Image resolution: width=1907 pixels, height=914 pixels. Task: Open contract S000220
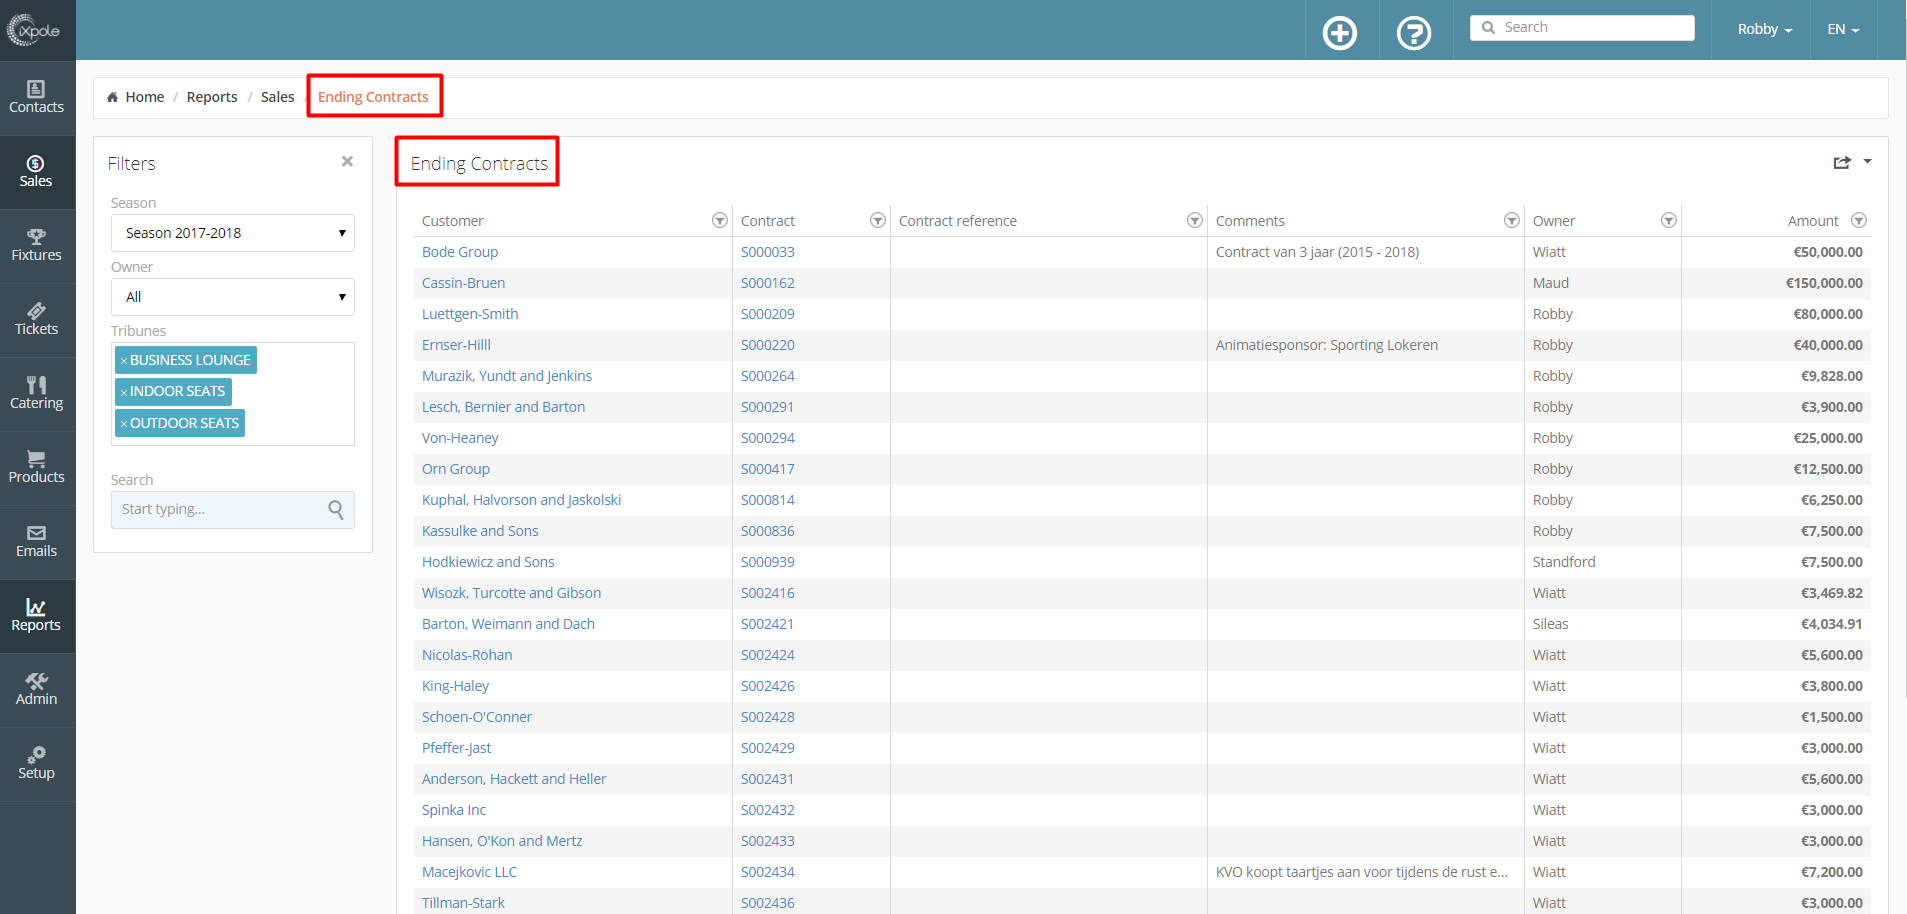point(768,345)
